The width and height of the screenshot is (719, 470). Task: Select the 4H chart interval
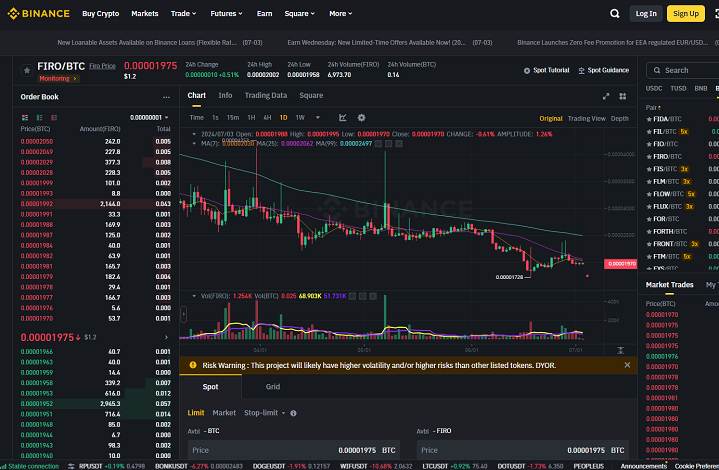(267, 118)
